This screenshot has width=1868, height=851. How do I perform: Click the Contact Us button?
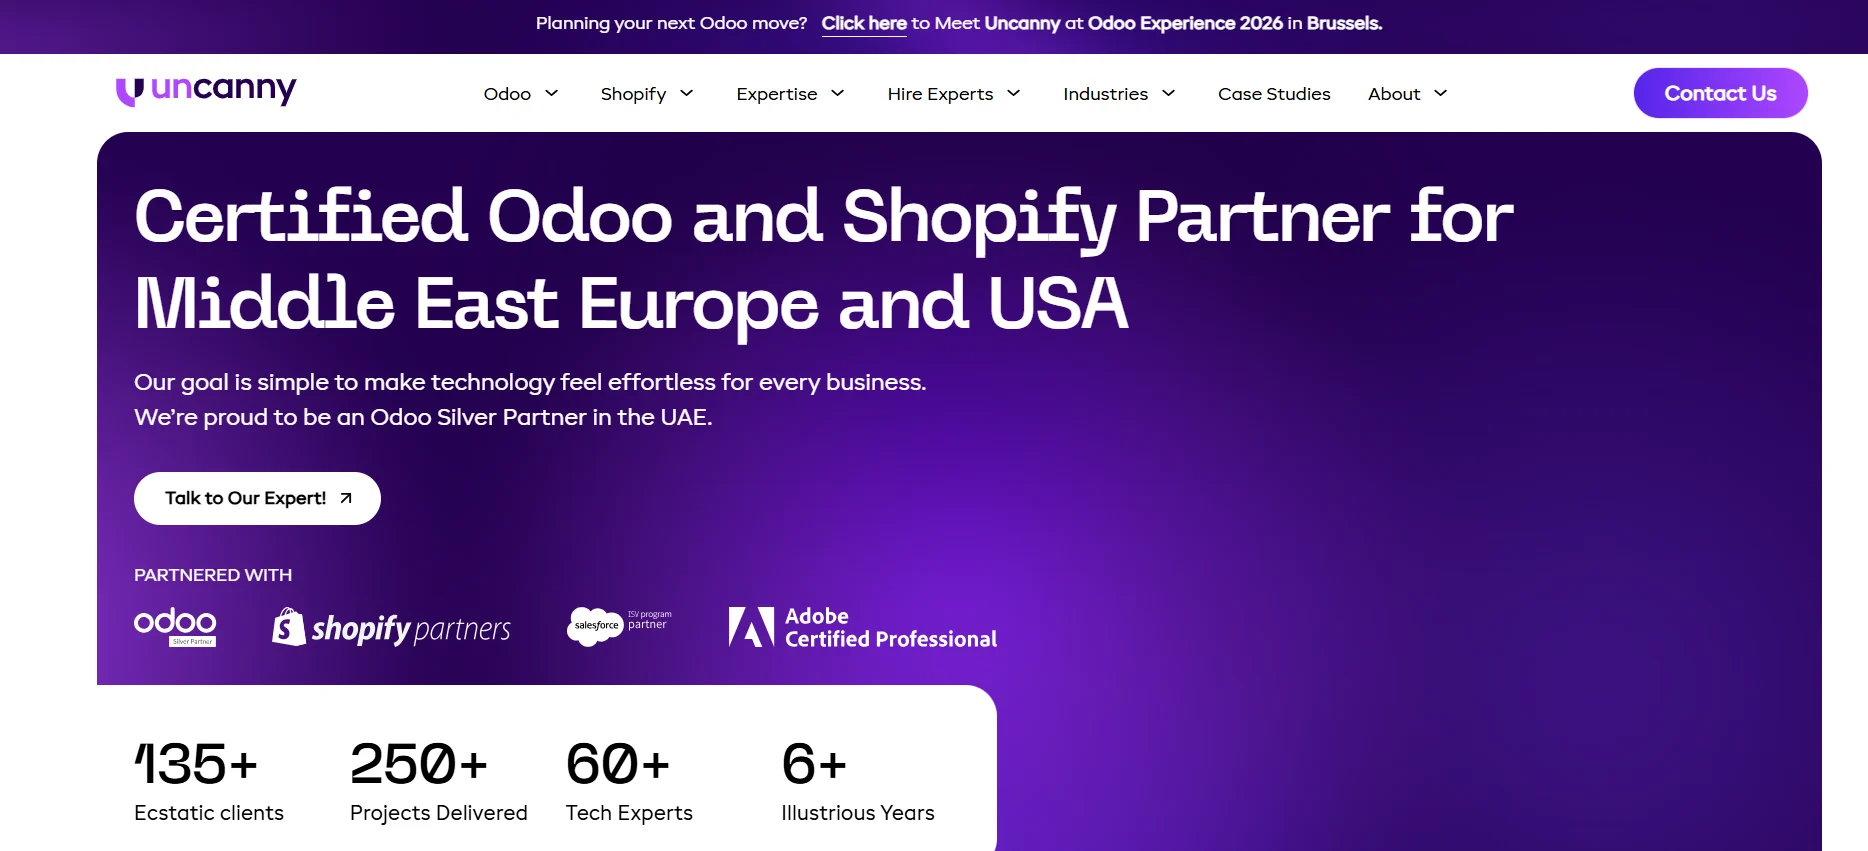pyautogui.click(x=1720, y=93)
